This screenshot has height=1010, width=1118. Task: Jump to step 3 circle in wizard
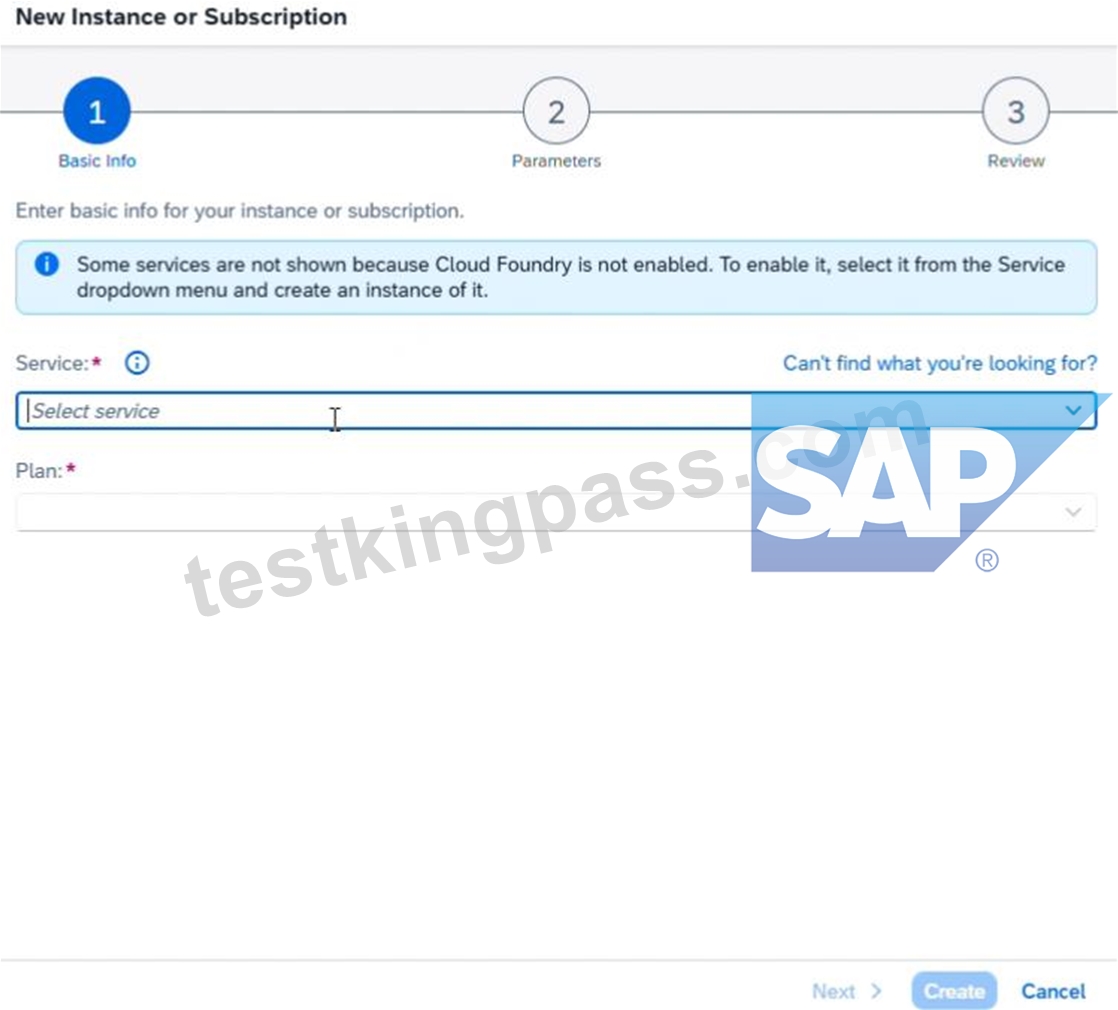[x=1015, y=110]
